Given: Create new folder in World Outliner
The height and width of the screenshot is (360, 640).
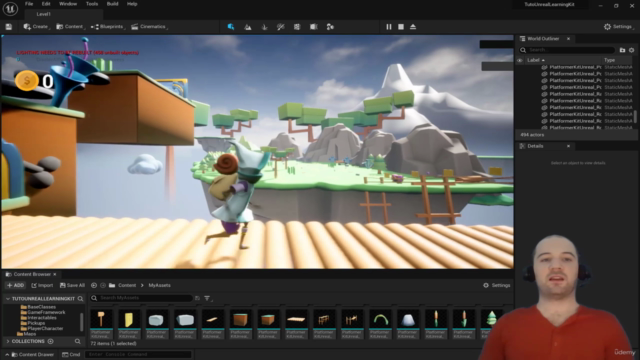Looking at the screenshot, I should click(622, 50).
